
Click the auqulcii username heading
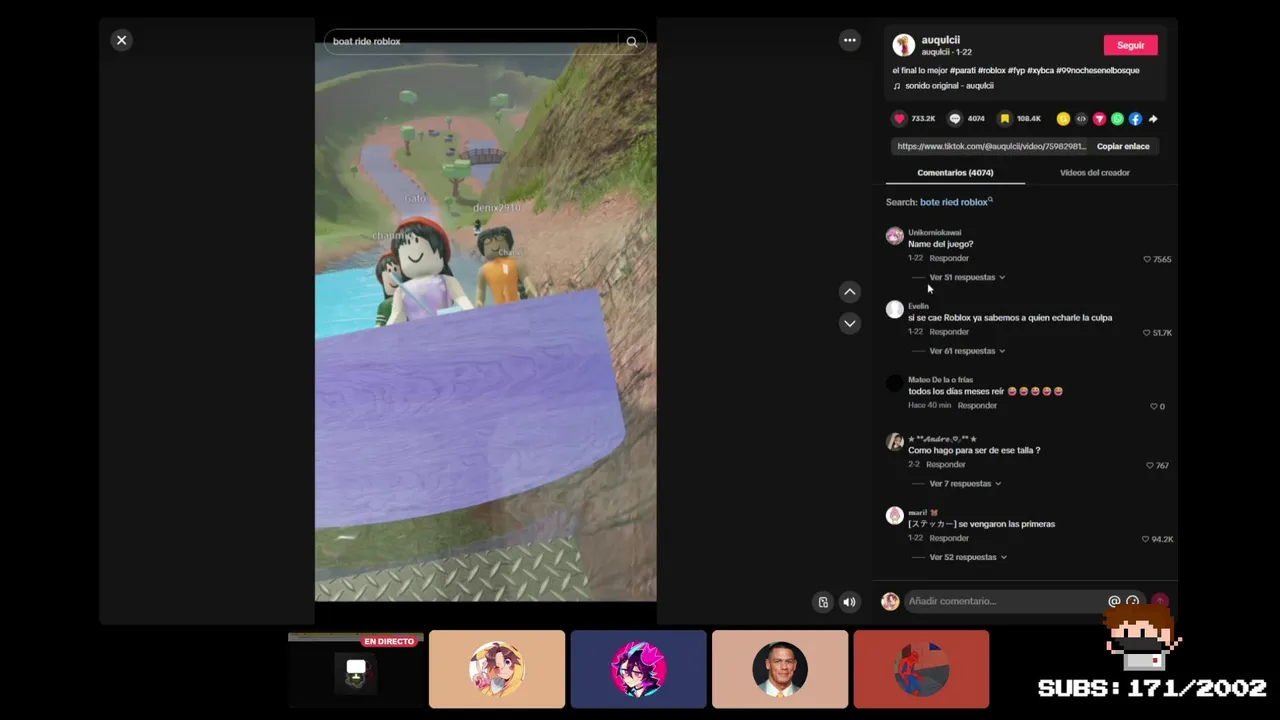pyautogui.click(x=940, y=40)
